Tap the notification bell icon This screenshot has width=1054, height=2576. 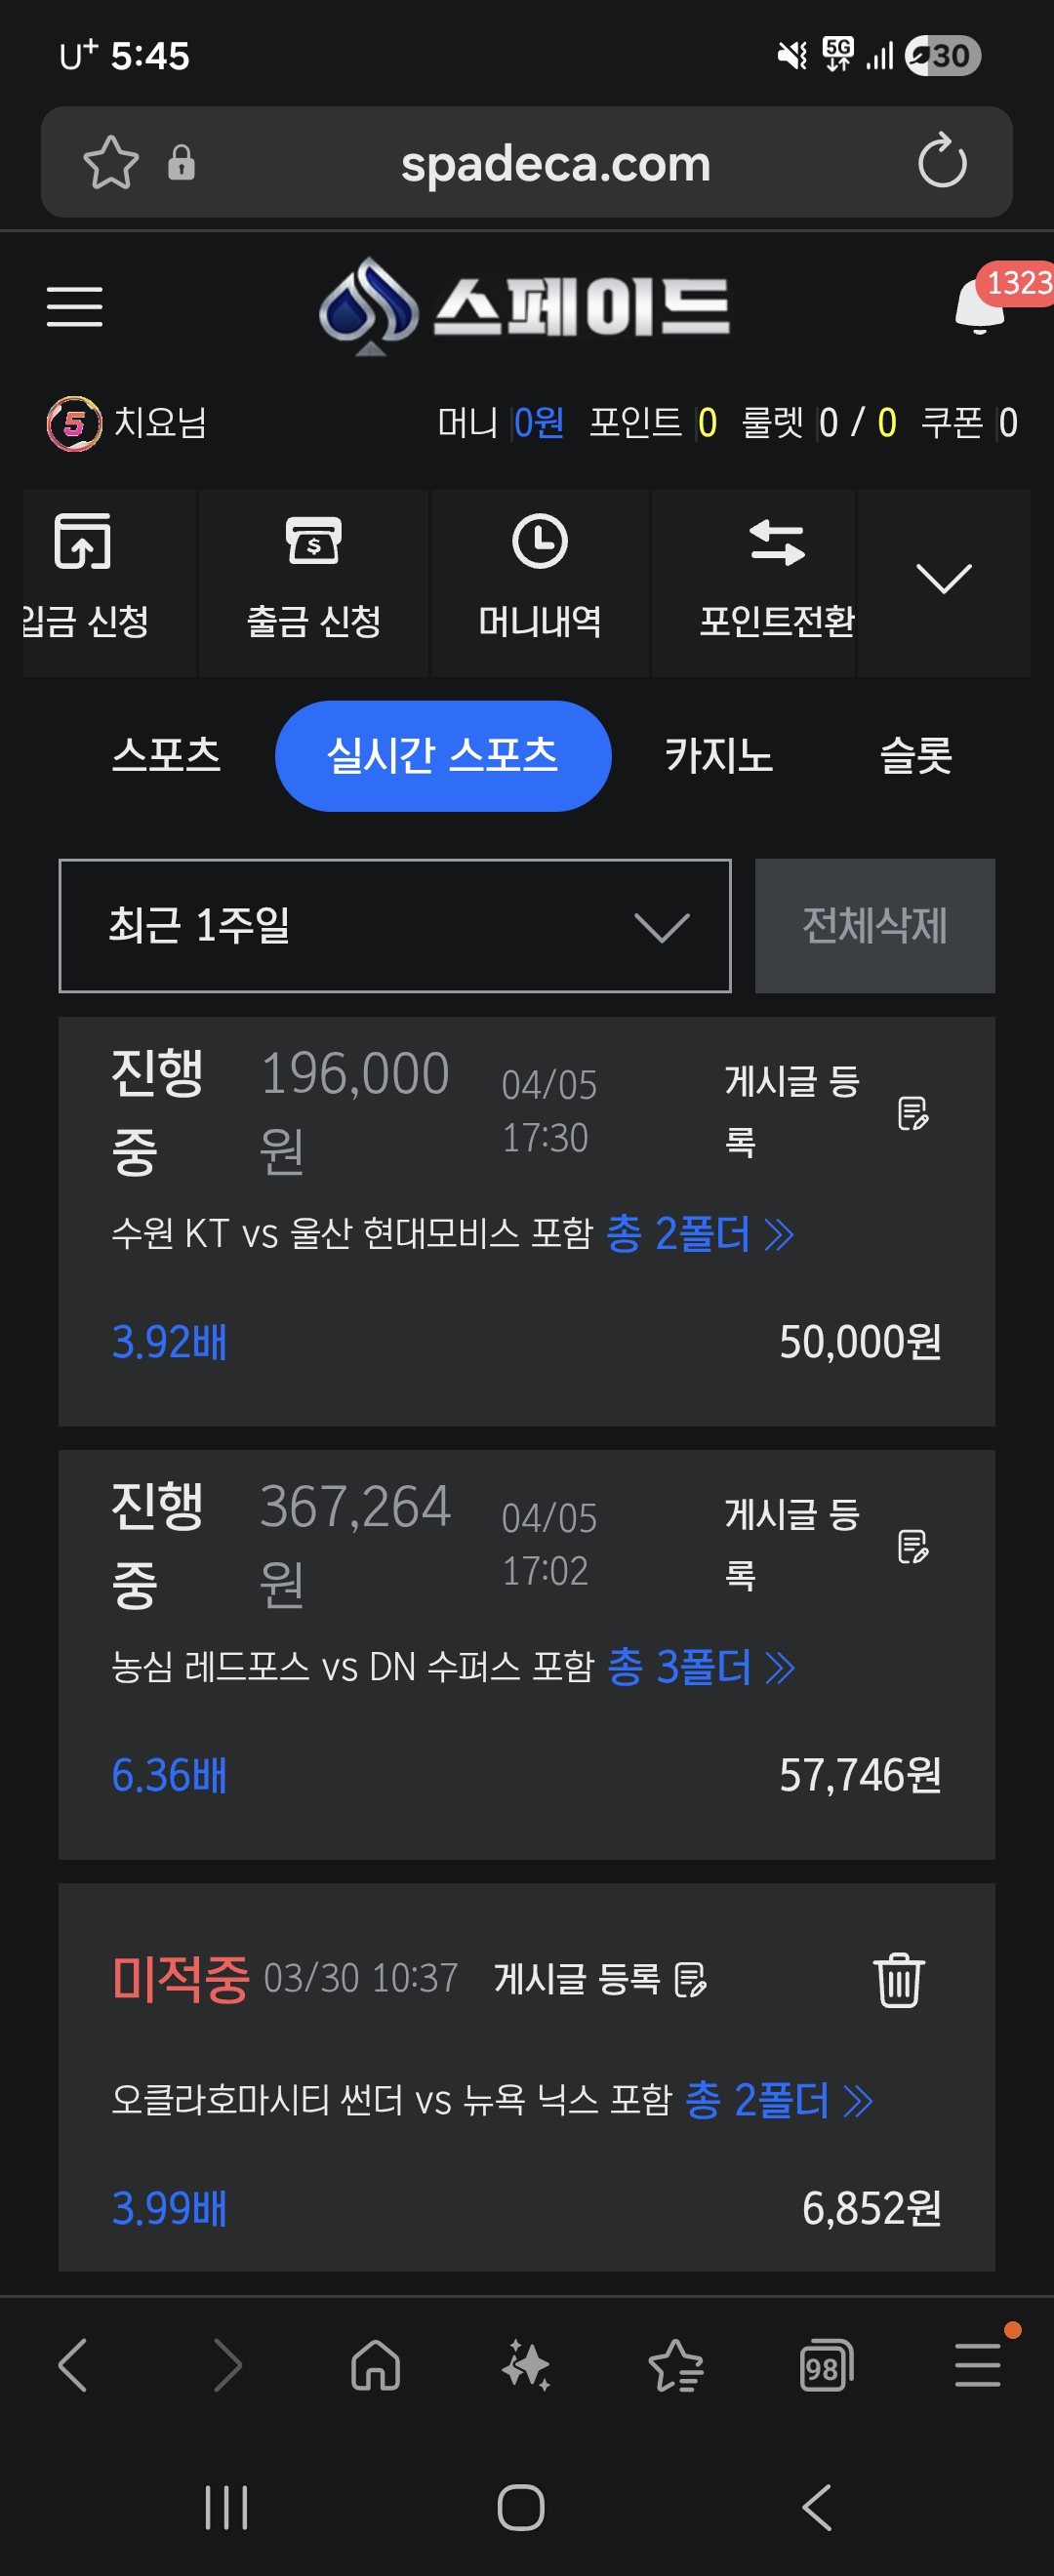pos(979,306)
